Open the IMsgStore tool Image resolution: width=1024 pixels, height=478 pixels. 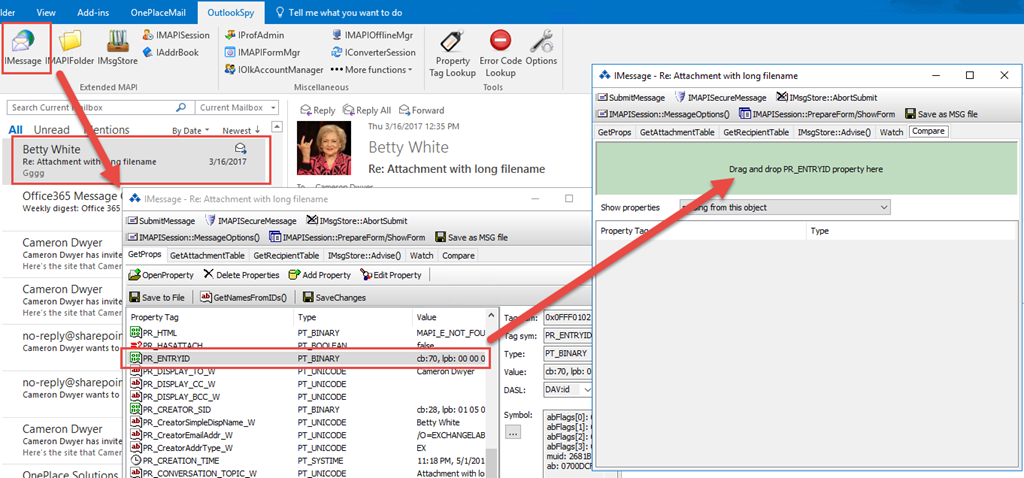coord(117,50)
